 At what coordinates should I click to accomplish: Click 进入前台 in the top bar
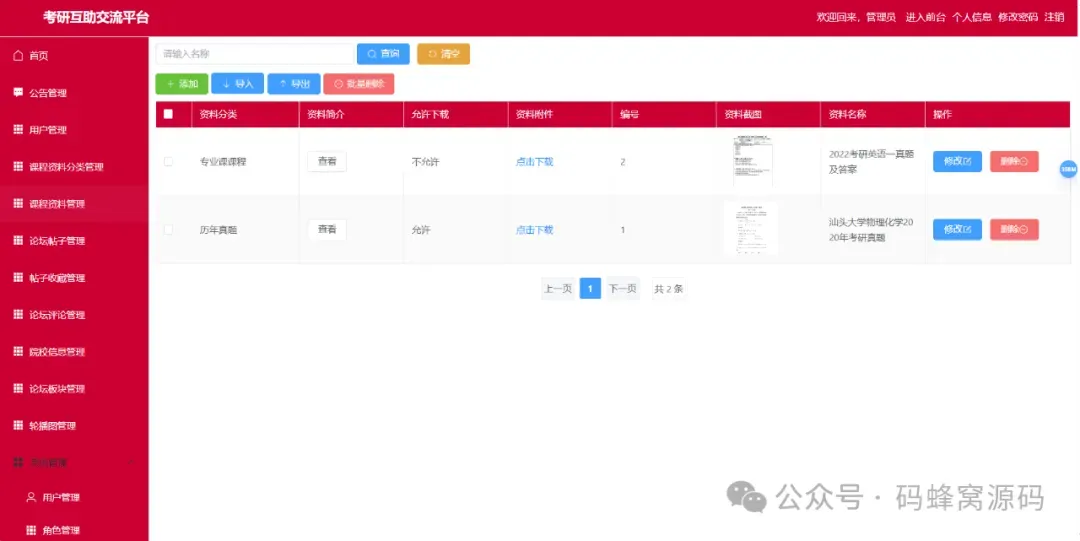point(925,17)
